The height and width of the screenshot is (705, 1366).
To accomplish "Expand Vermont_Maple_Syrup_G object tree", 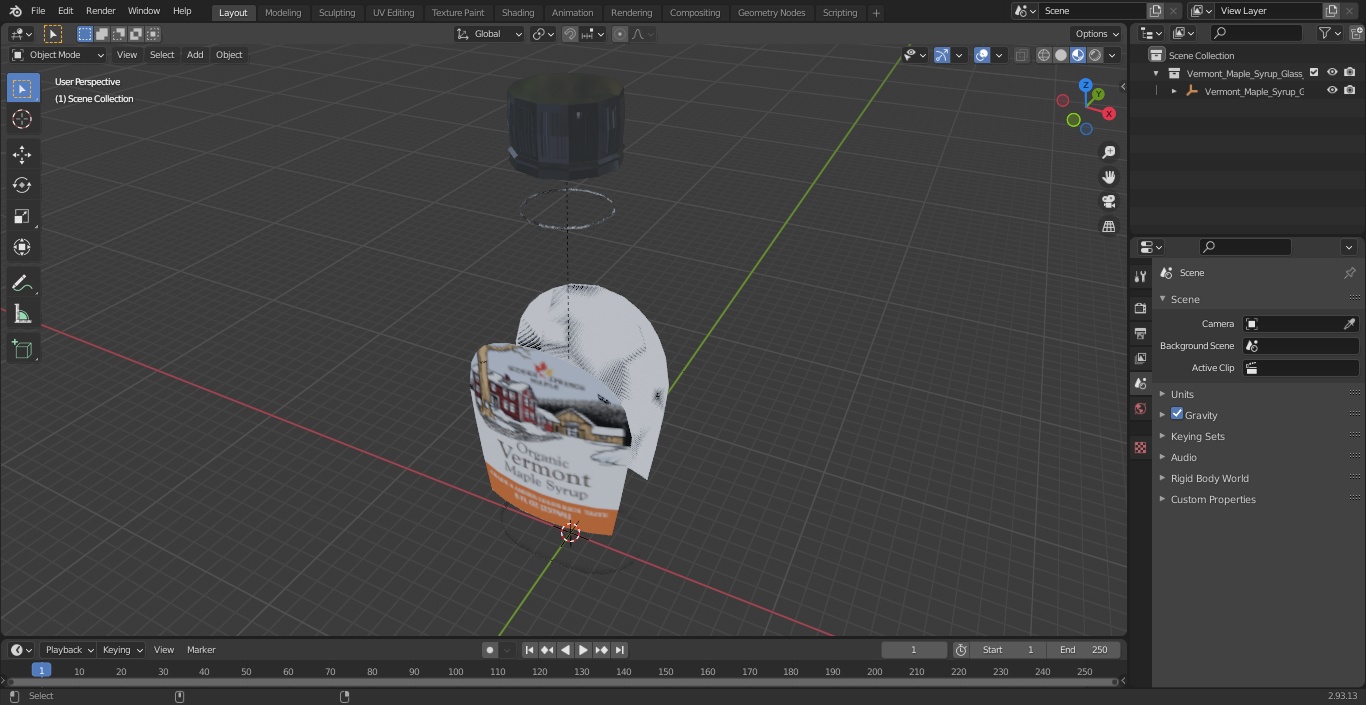I will coord(1174,91).
